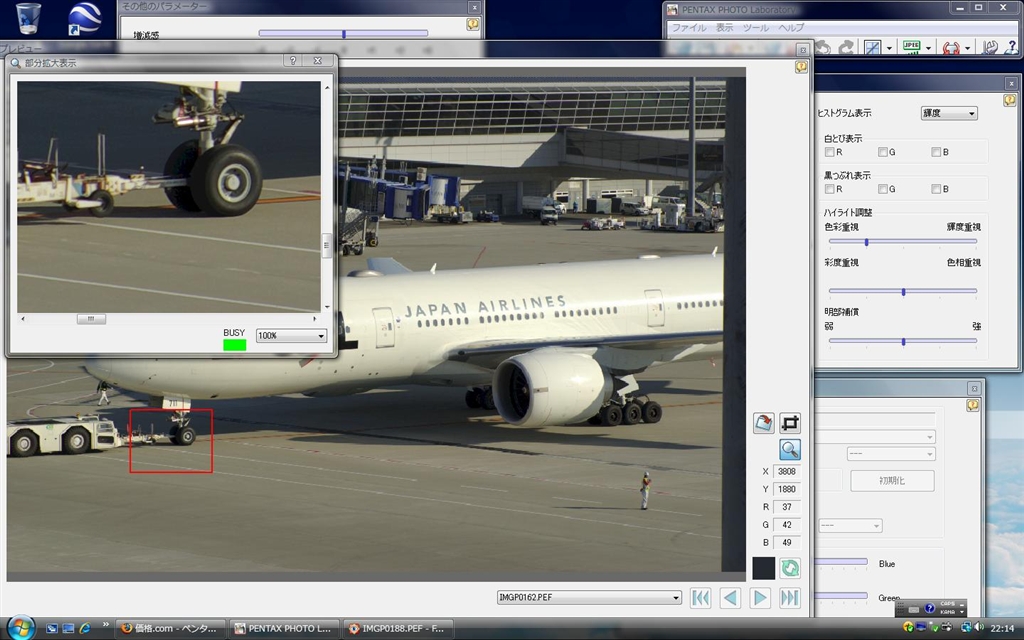
Task: Select the crop tool in the preview window
Action: (x=790, y=423)
